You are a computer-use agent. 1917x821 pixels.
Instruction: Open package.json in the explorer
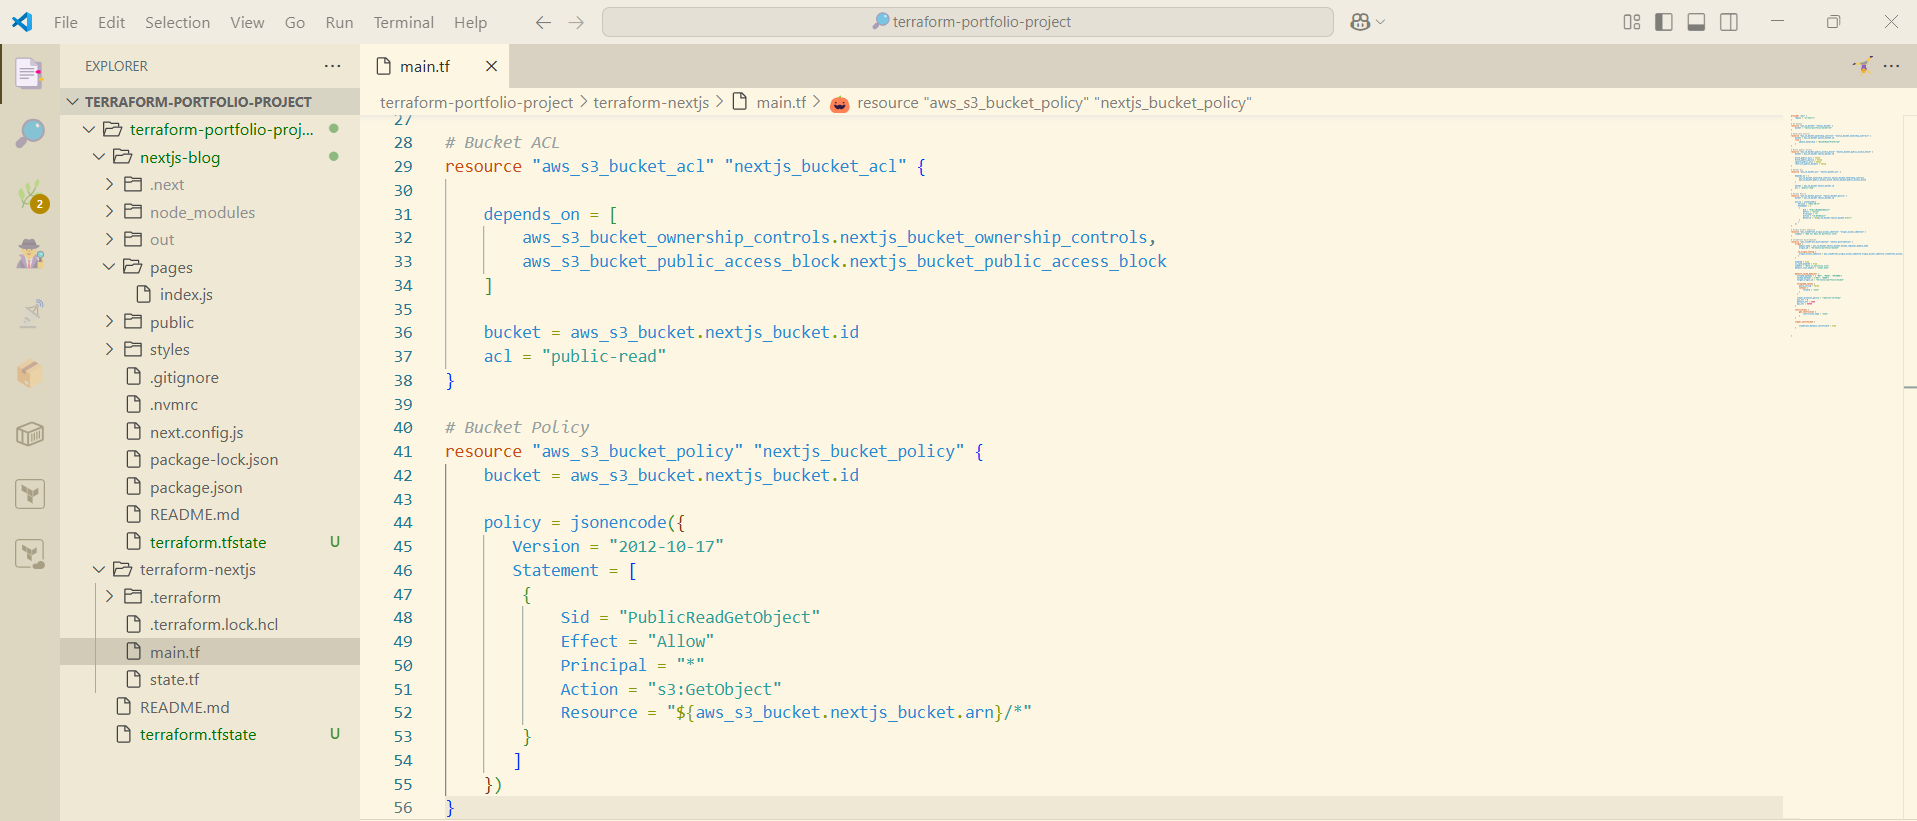(196, 487)
